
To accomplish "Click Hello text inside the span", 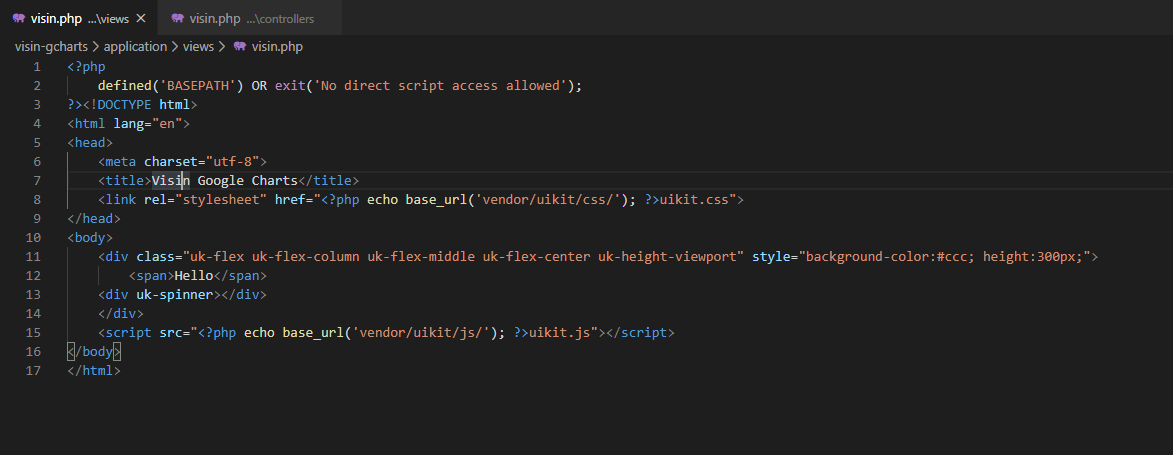I will 194,276.
